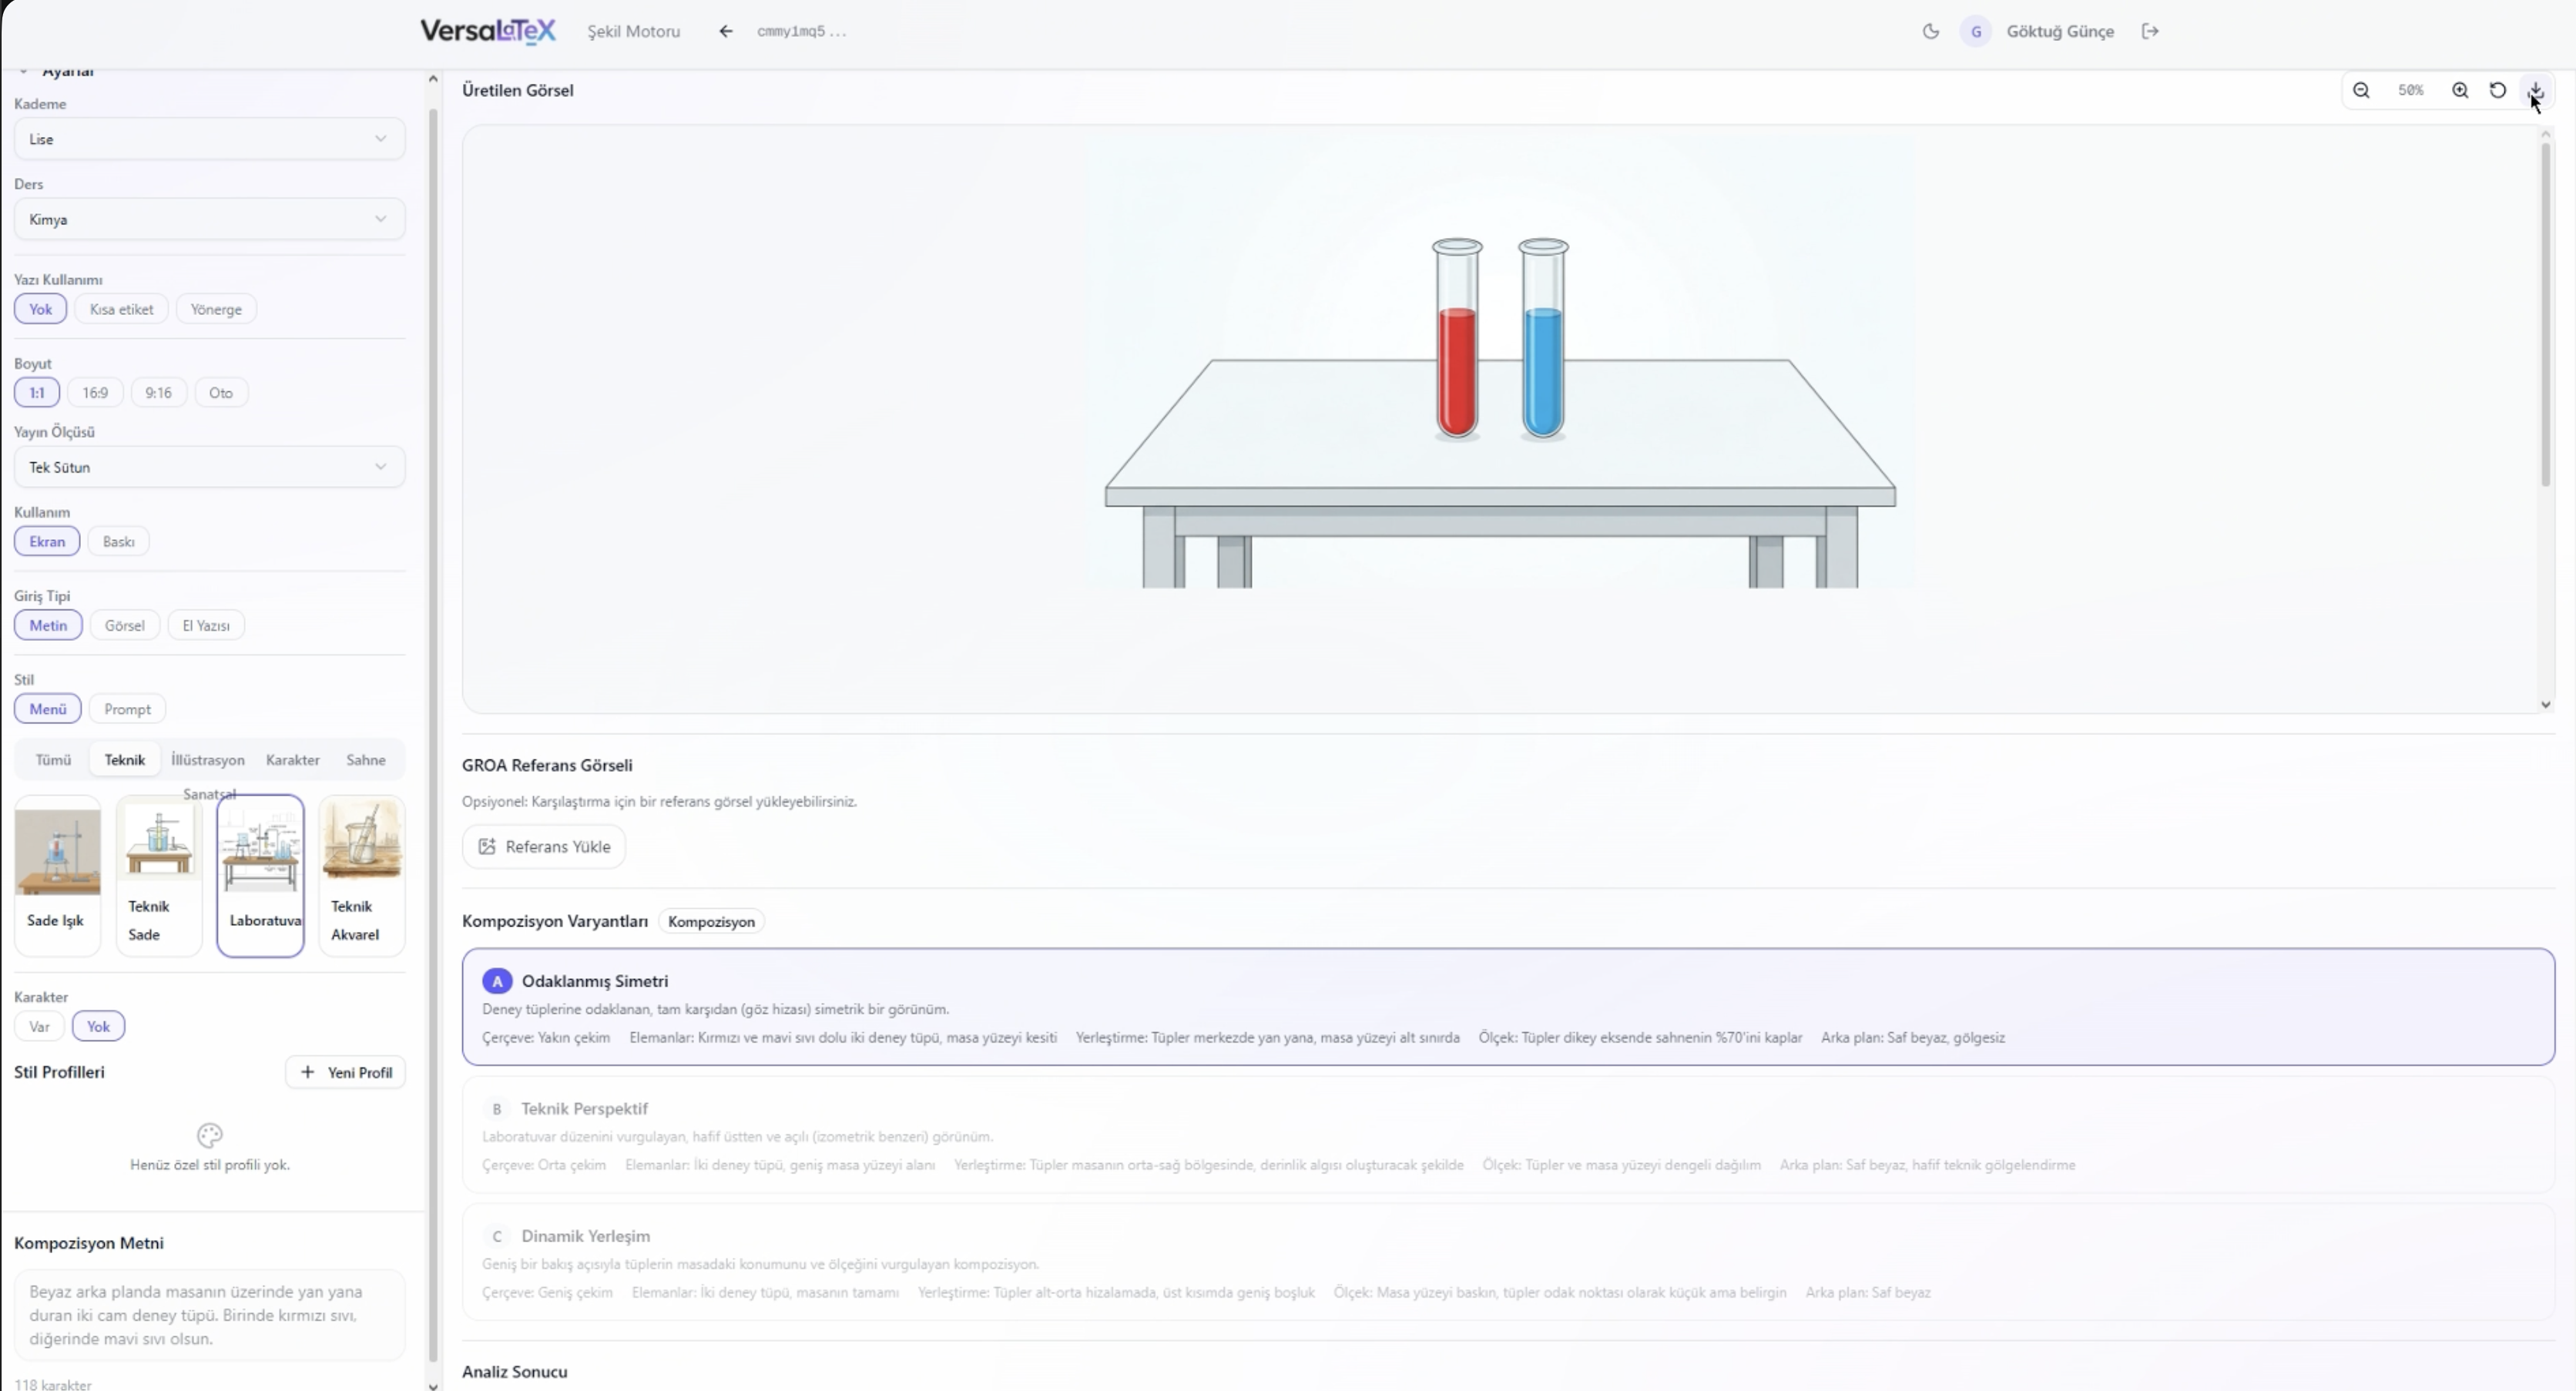Switch to the İllüstrasyon style tab
This screenshot has height=1391, width=2576.
coord(207,760)
